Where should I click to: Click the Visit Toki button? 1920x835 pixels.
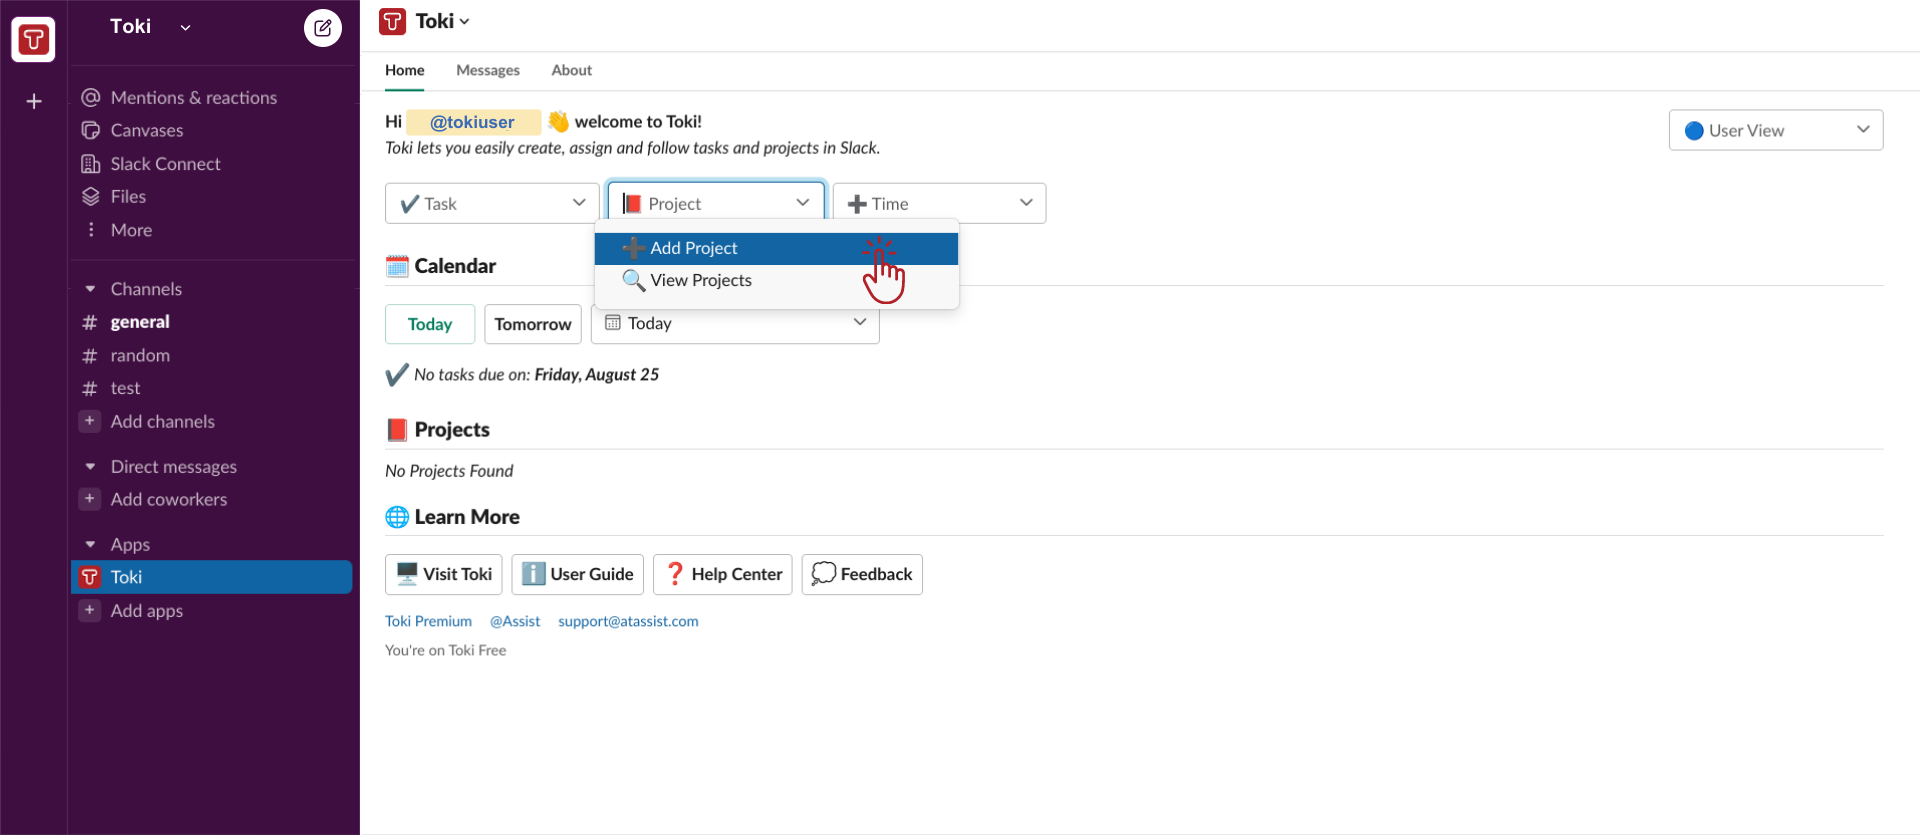click(444, 574)
